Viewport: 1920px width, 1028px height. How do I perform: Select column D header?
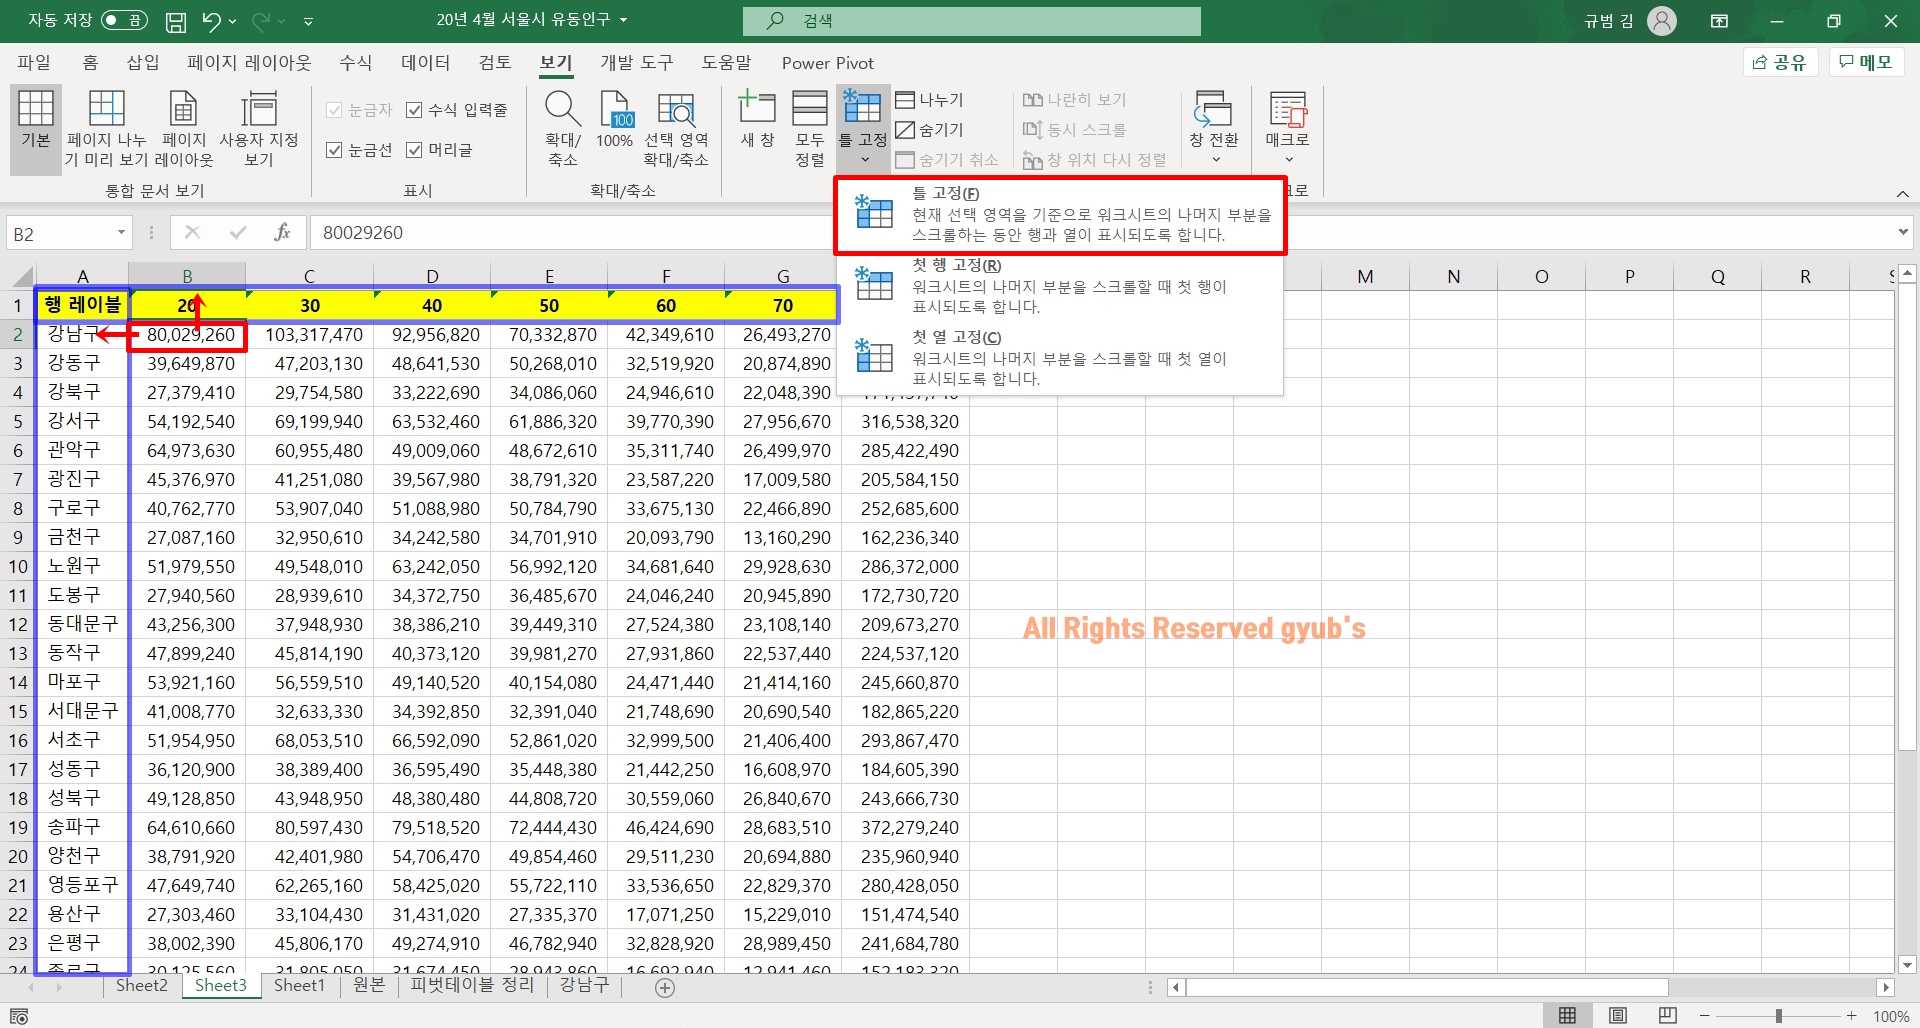point(432,276)
